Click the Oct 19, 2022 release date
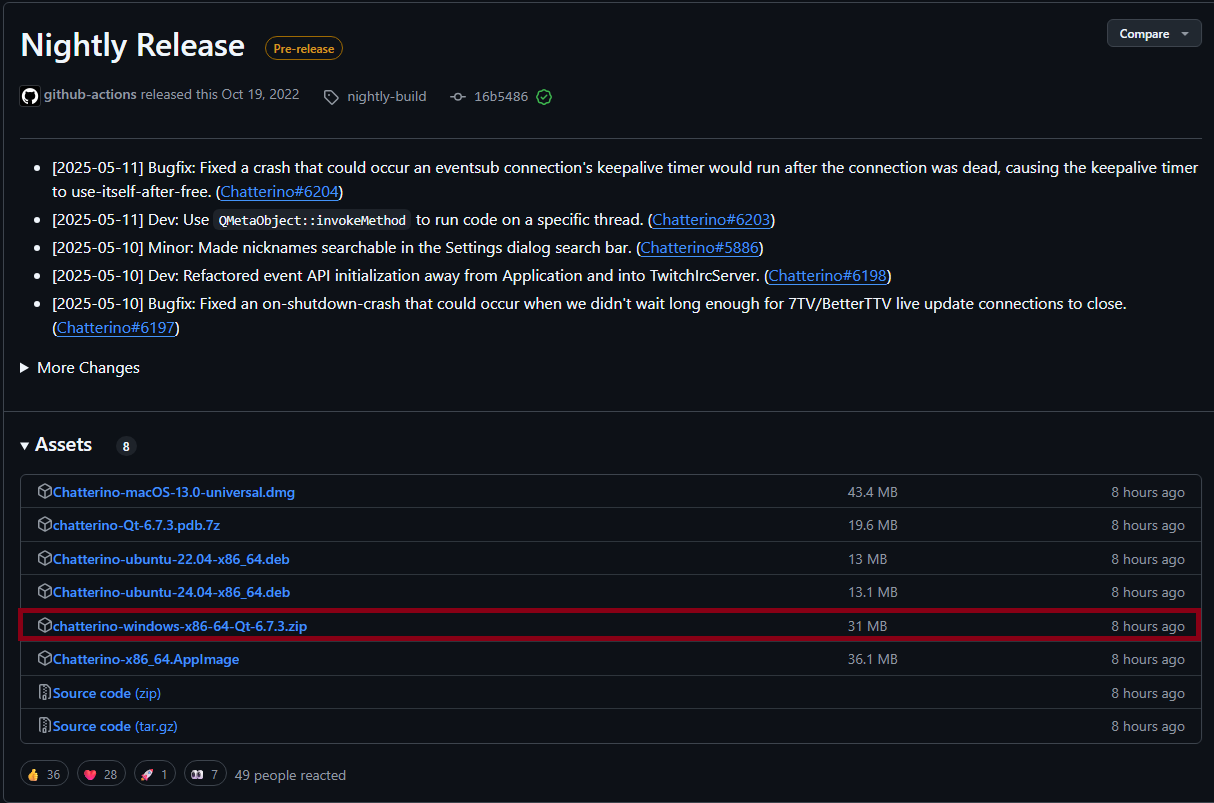This screenshot has width=1214, height=803. pos(260,95)
